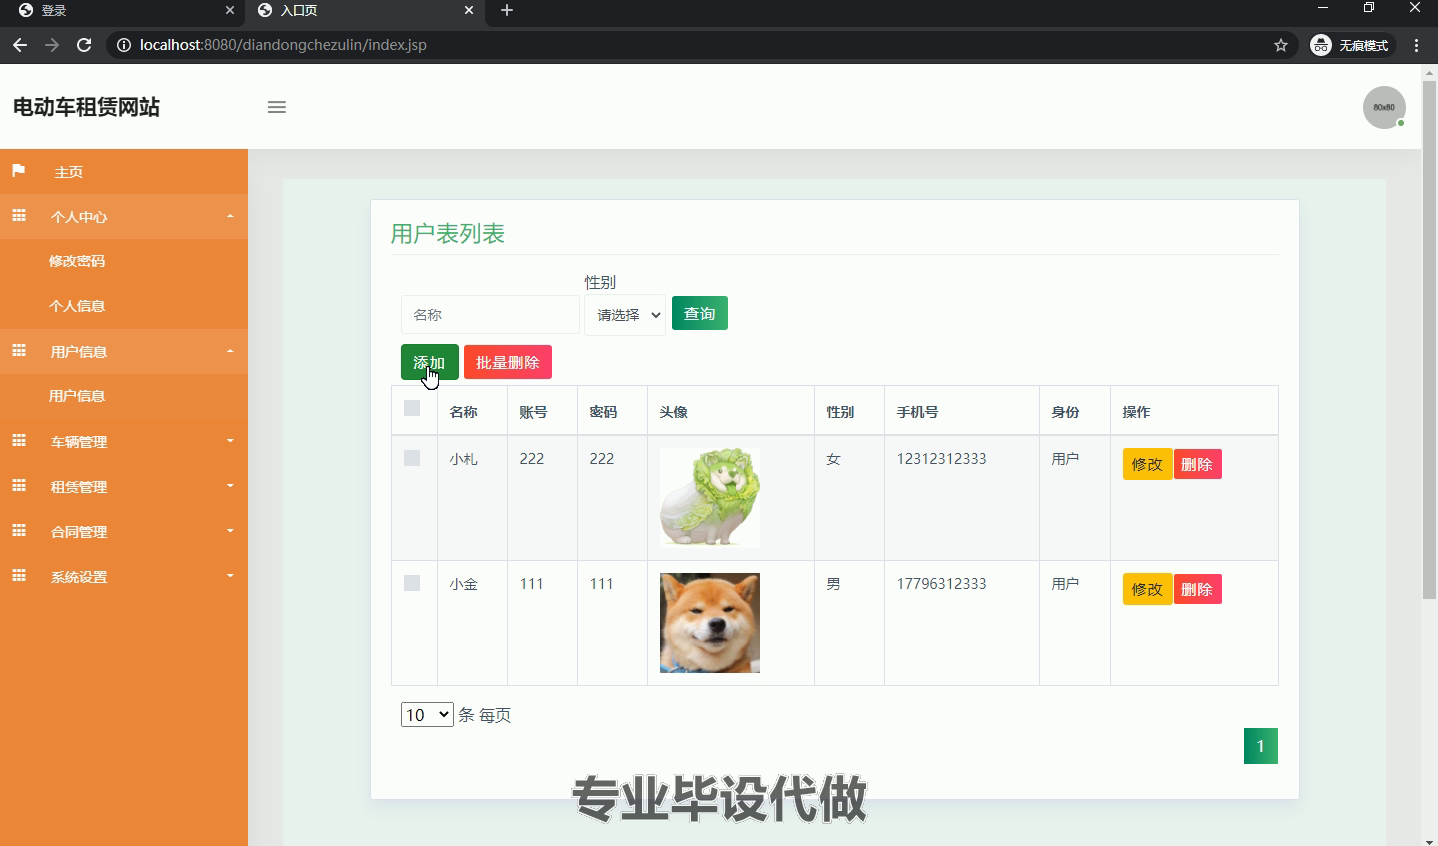Expand the 合同管理 menu section
Image resolution: width=1438 pixels, height=846 pixels.
(124, 531)
